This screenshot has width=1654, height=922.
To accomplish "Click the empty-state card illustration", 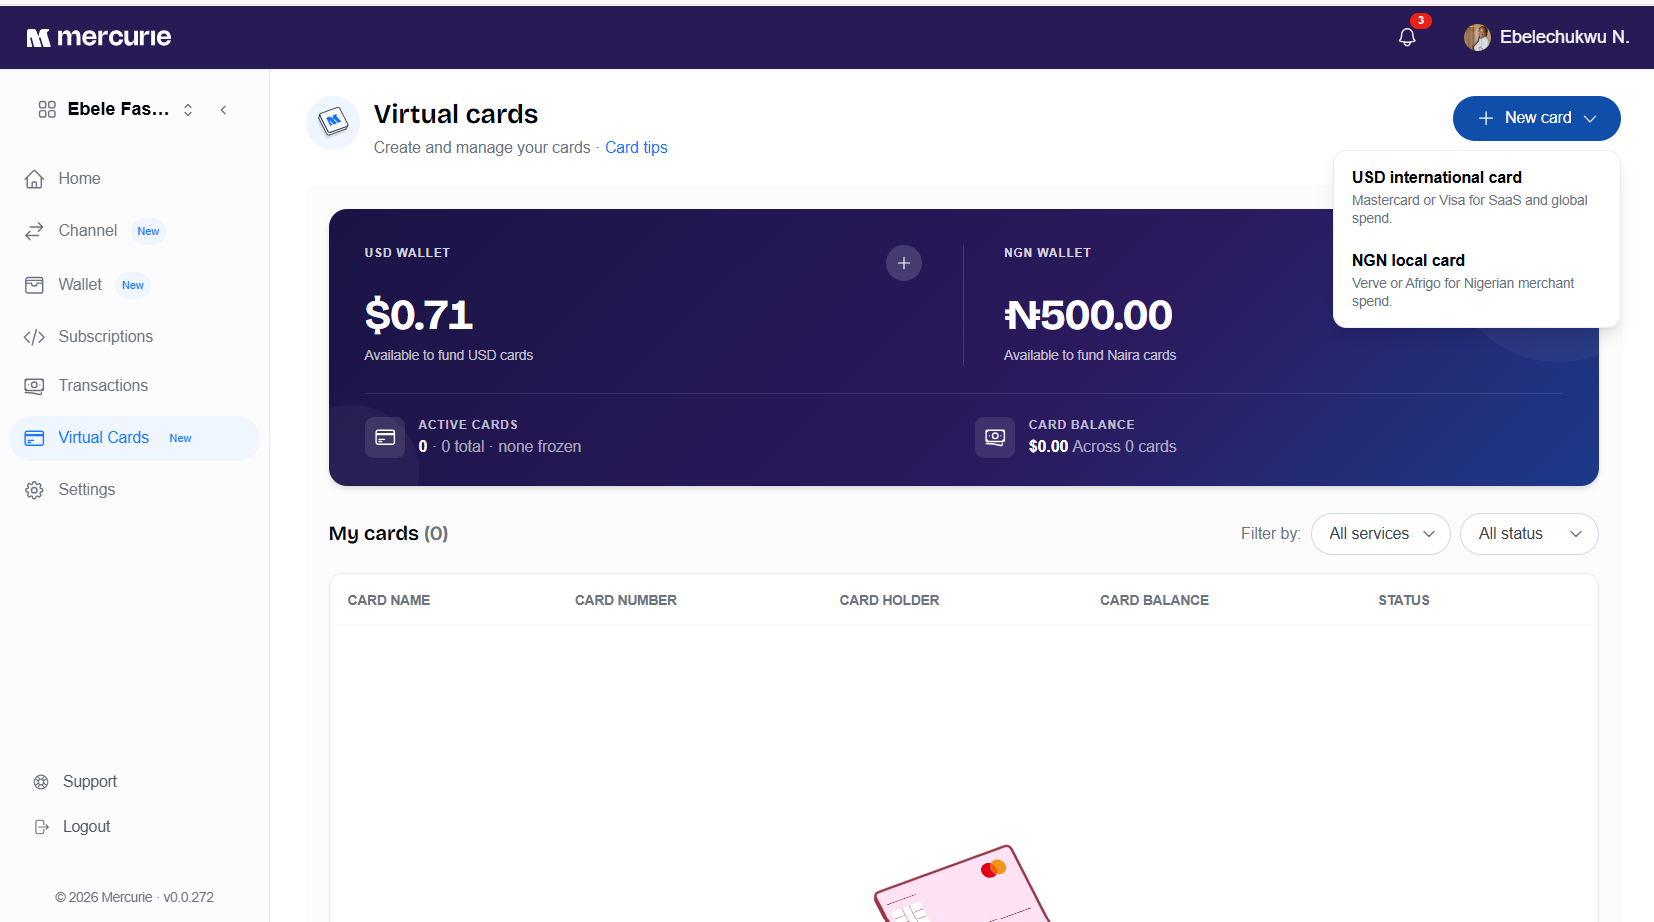I will (962, 884).
